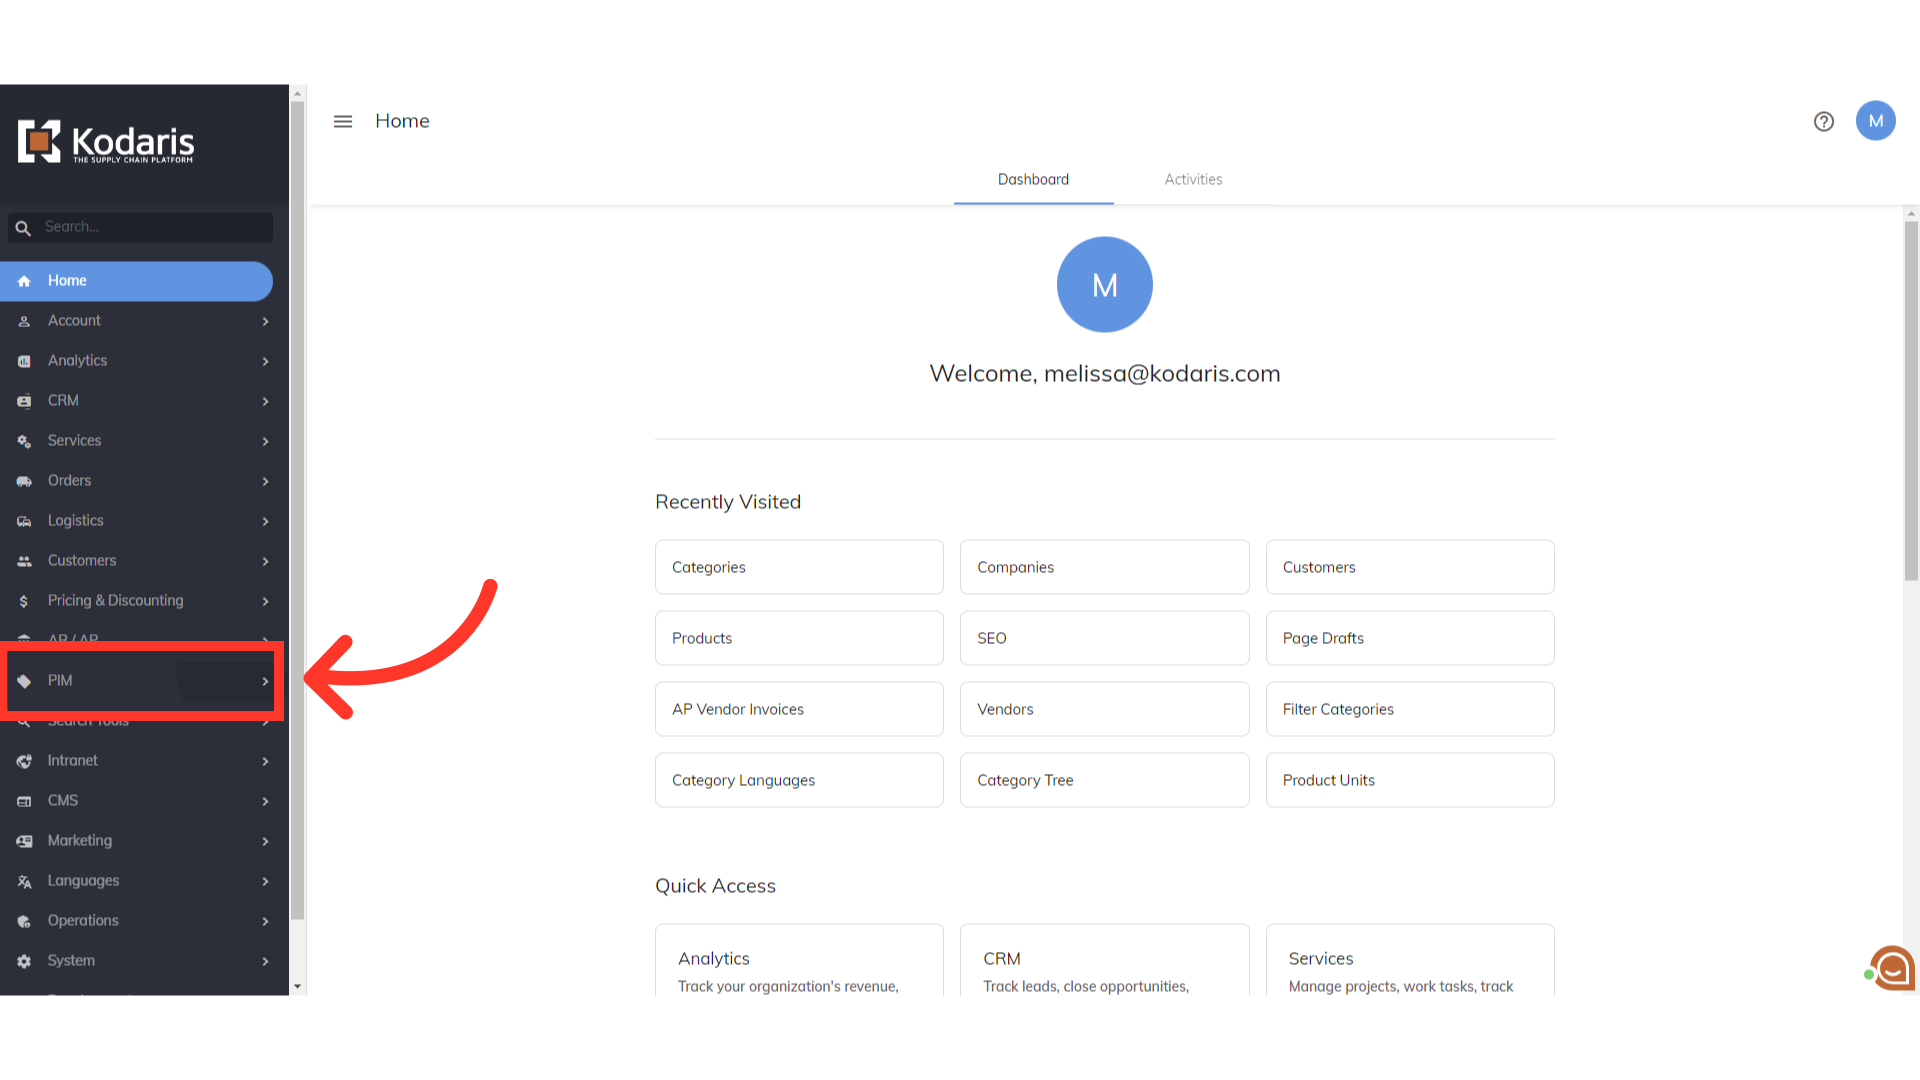Click the PIM tag icon in sidebar

click(x=24, y=681)
